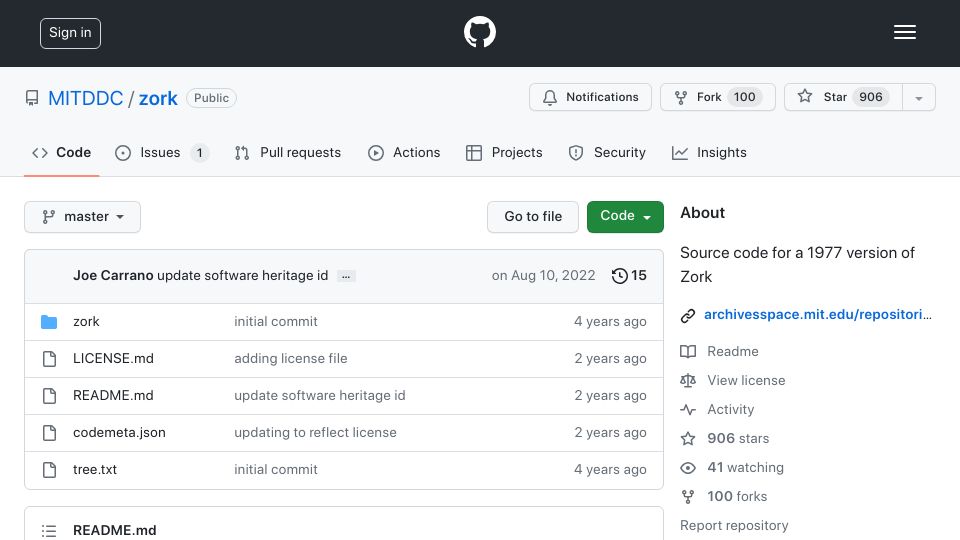Click the on Aug 10, 2022 commit date
Image resolution: width=960 pixels, height=540 pixels.
543,276
